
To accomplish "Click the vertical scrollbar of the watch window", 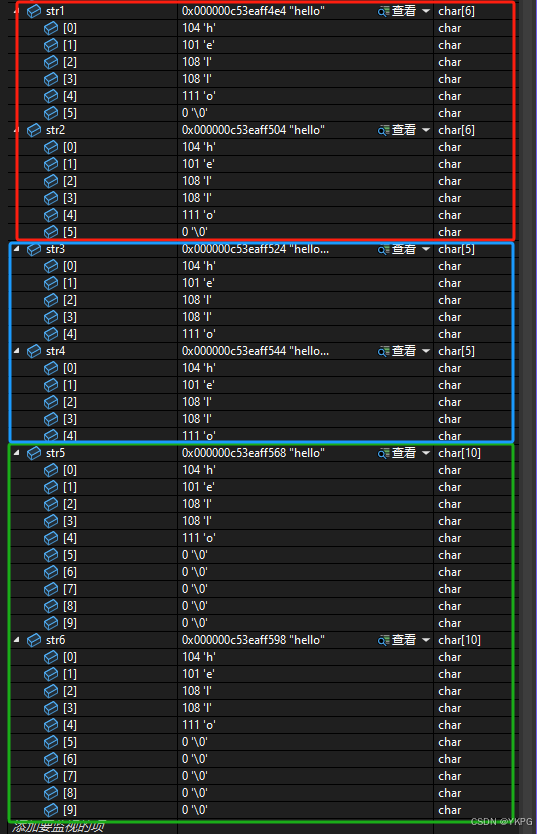I will (528, 417).
